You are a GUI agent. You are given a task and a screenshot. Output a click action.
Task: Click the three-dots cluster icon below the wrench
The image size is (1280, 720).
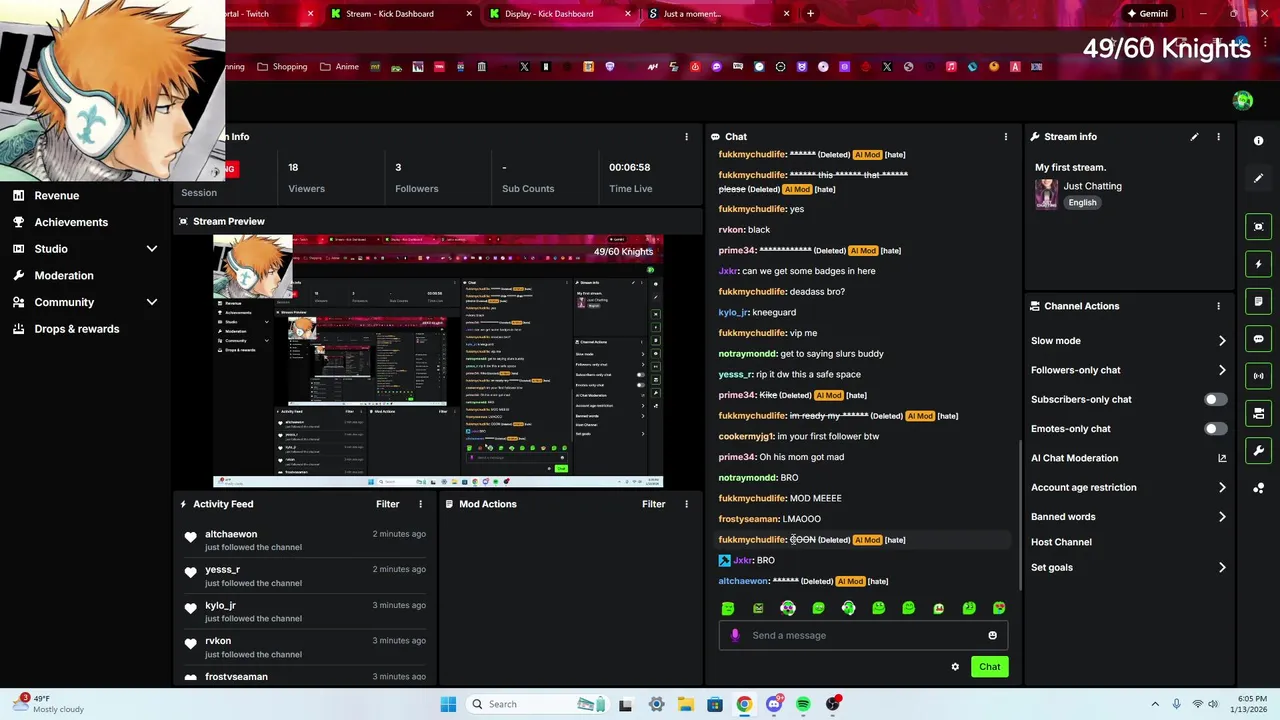pos(1258,488)
